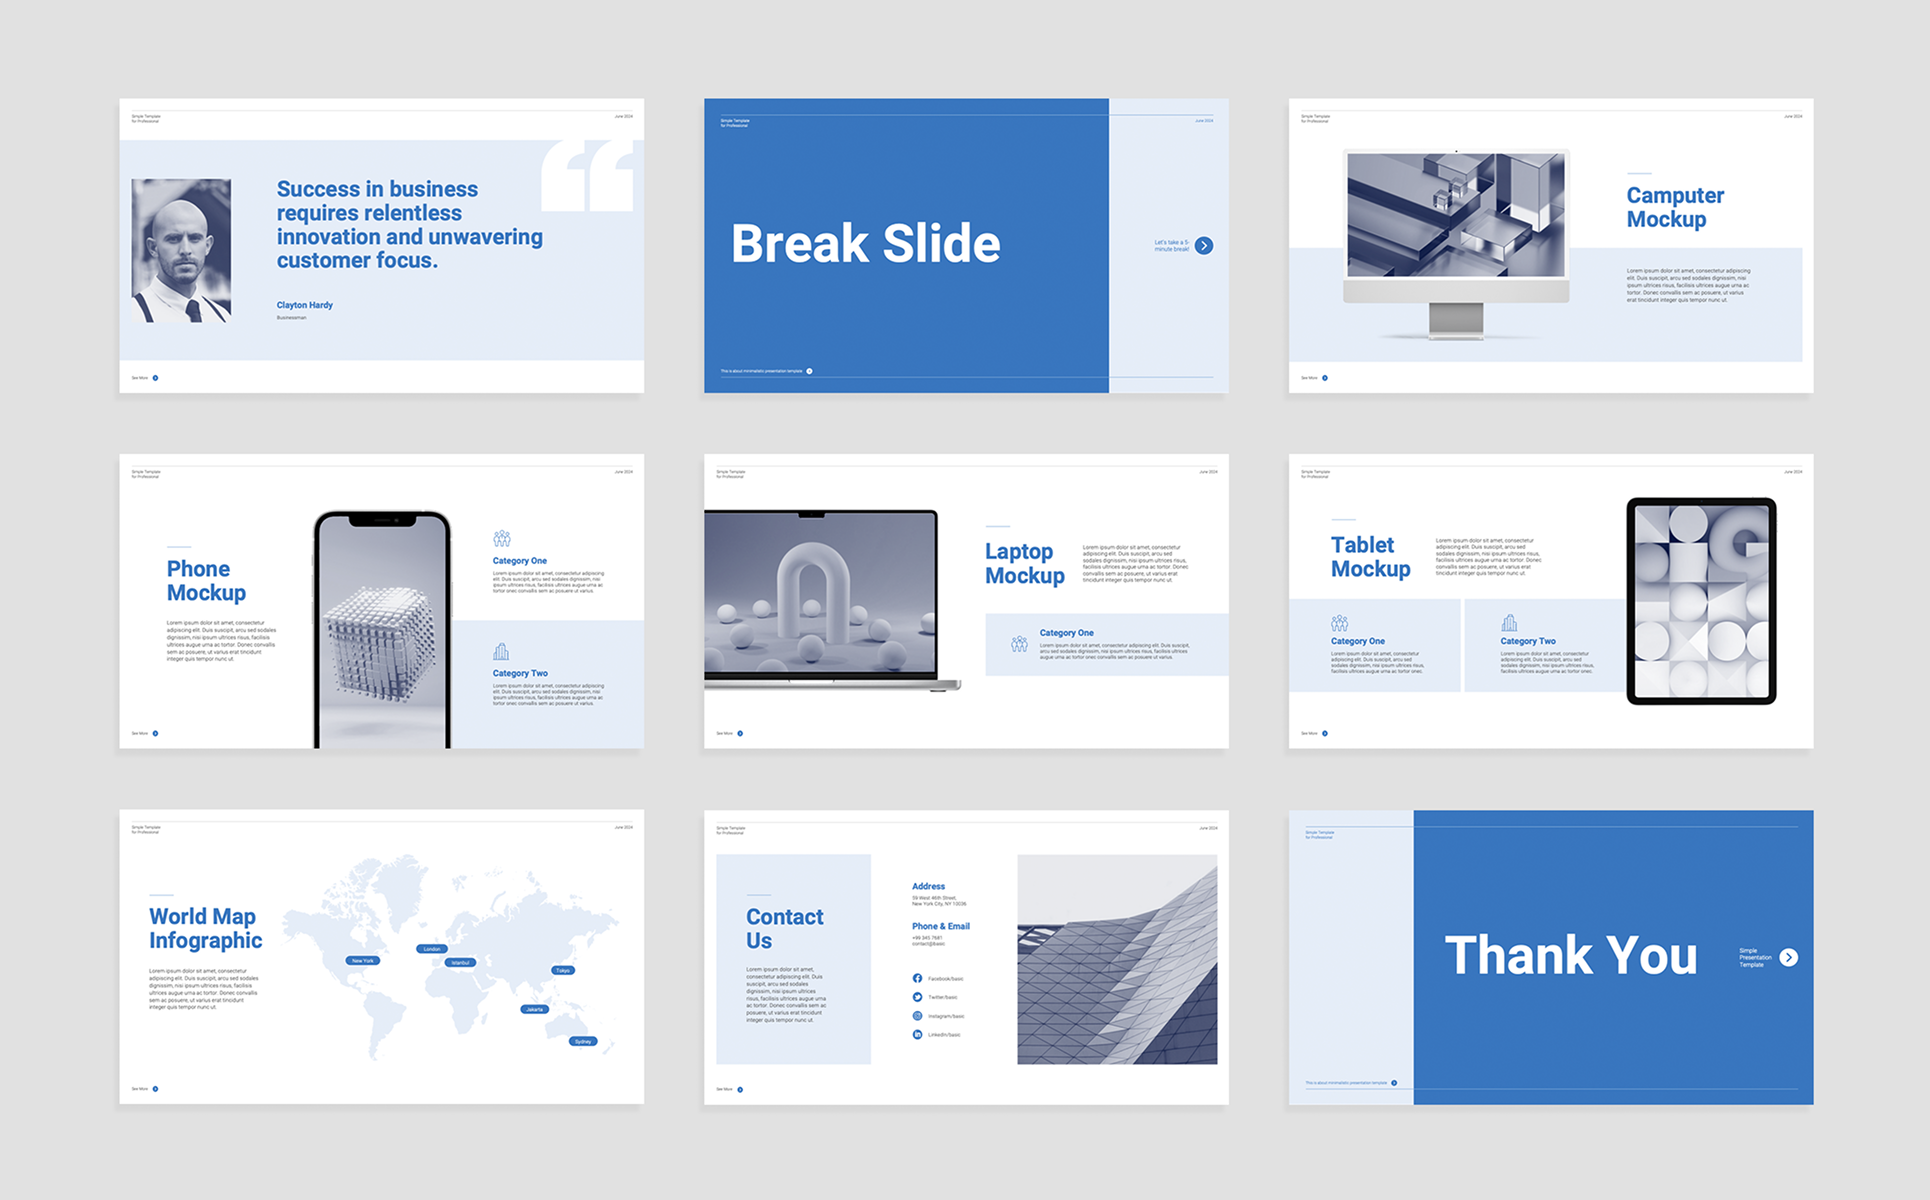Click the Instagram icon on Contact Us slide
The height and width of the screenshot is (1200, 1930).
pos(917,1016)
